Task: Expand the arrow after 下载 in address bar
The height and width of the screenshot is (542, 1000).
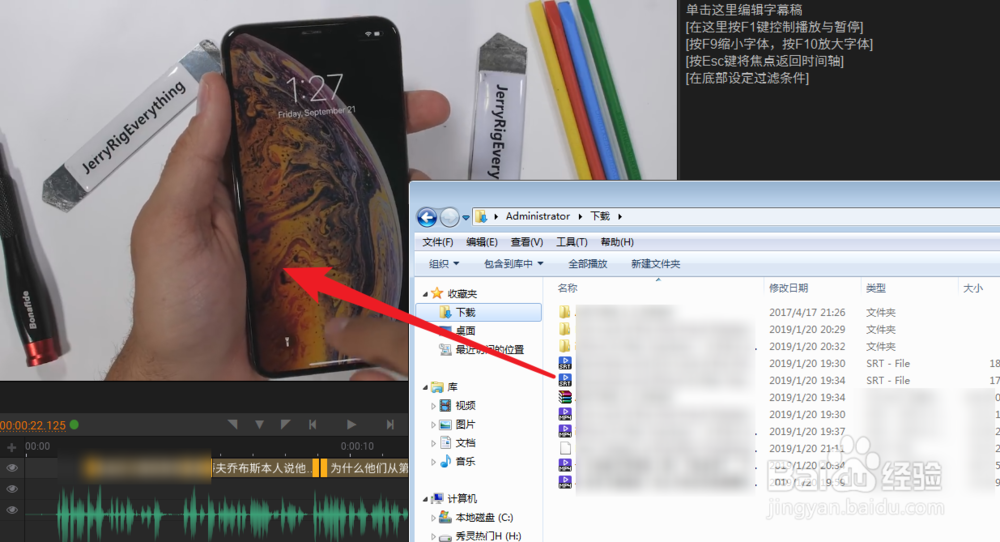Action: [619, 217]
